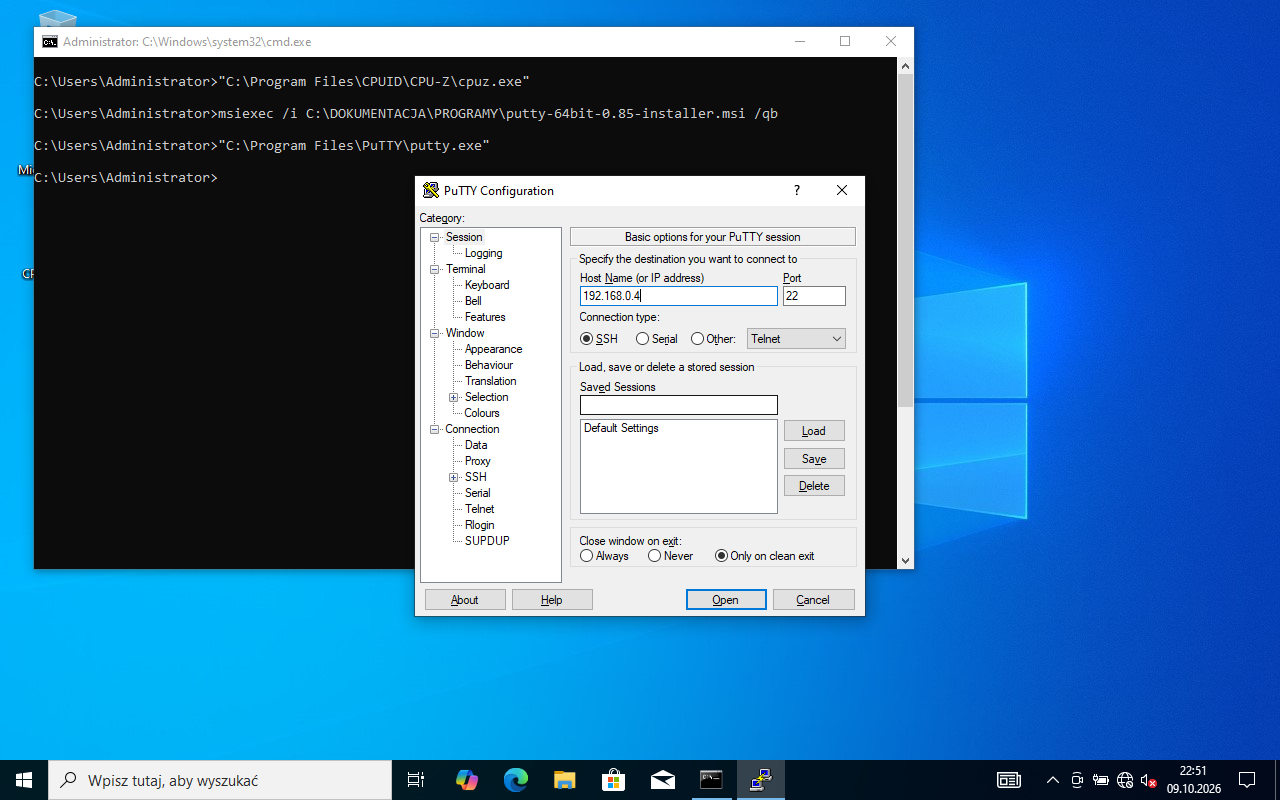Screen dimensions: 1280x800
Task: Select the Serial connection type
Action: 657,339
